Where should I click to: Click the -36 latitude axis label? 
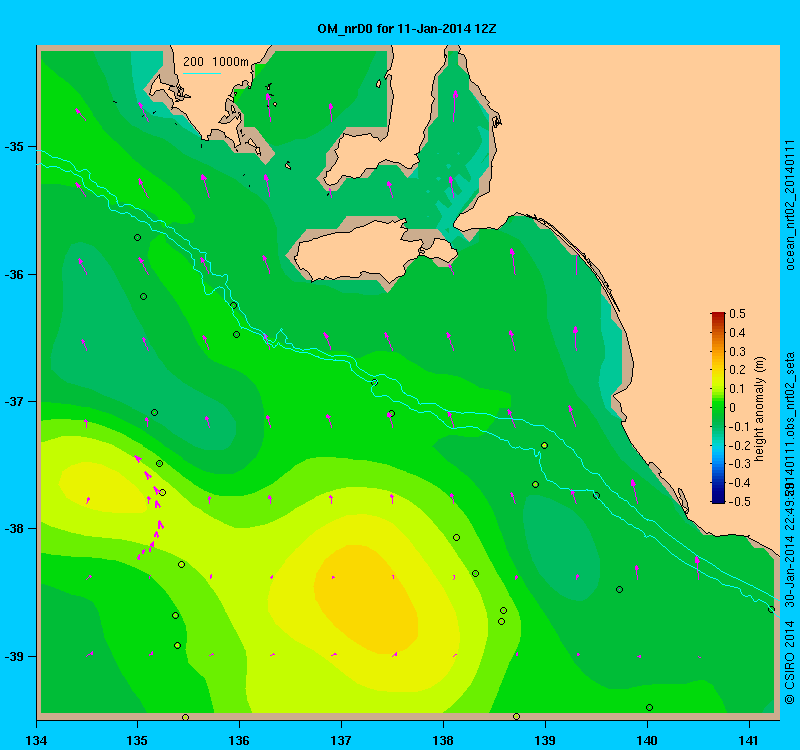pos(14,274)
